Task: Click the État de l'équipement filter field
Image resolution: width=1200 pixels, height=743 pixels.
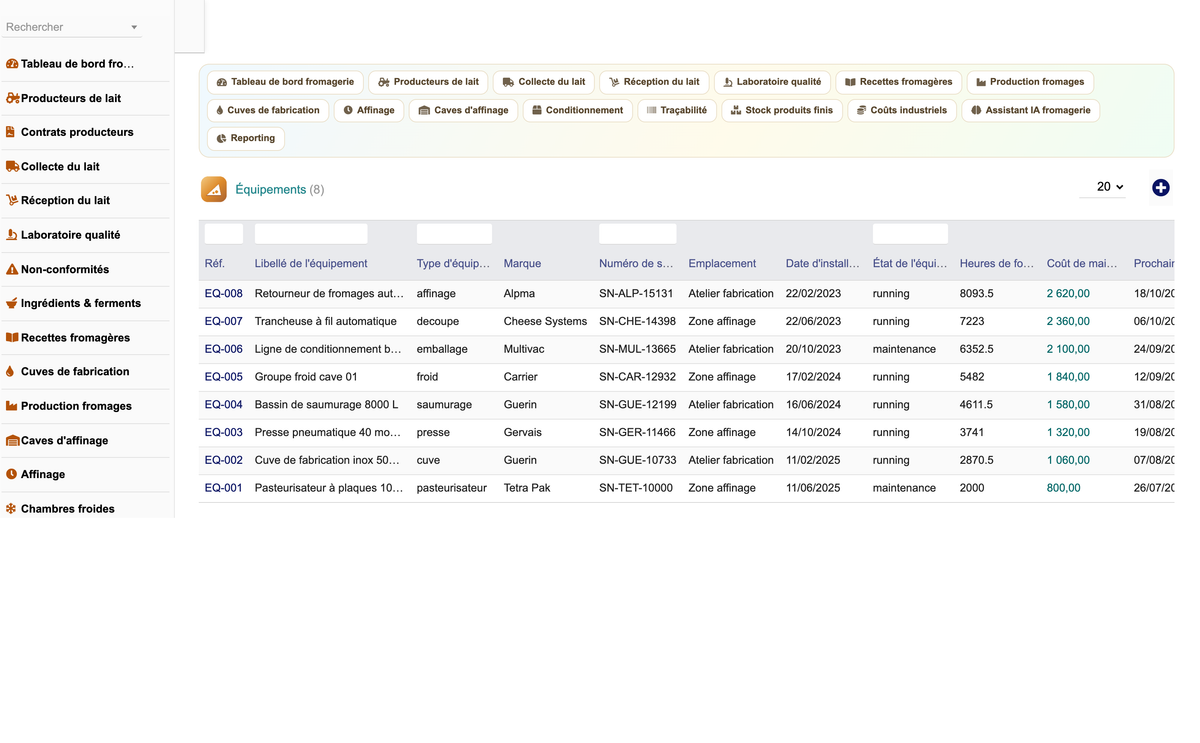Action: click(x=910, y=234)
